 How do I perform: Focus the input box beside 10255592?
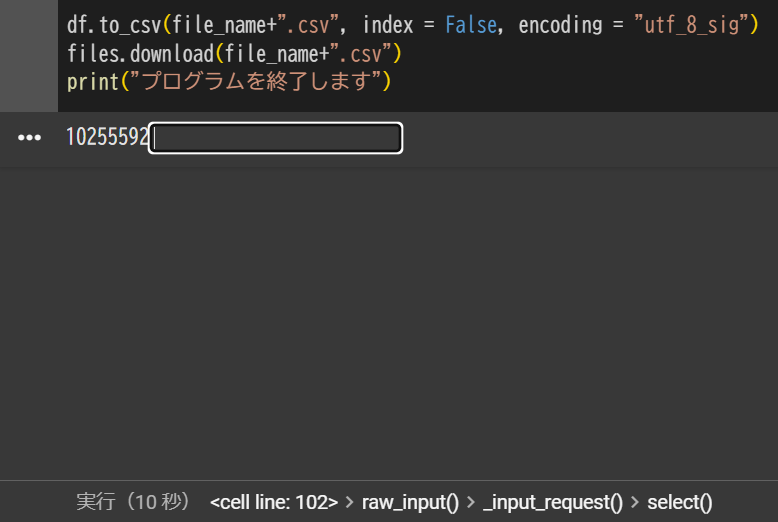pos(275,138)
